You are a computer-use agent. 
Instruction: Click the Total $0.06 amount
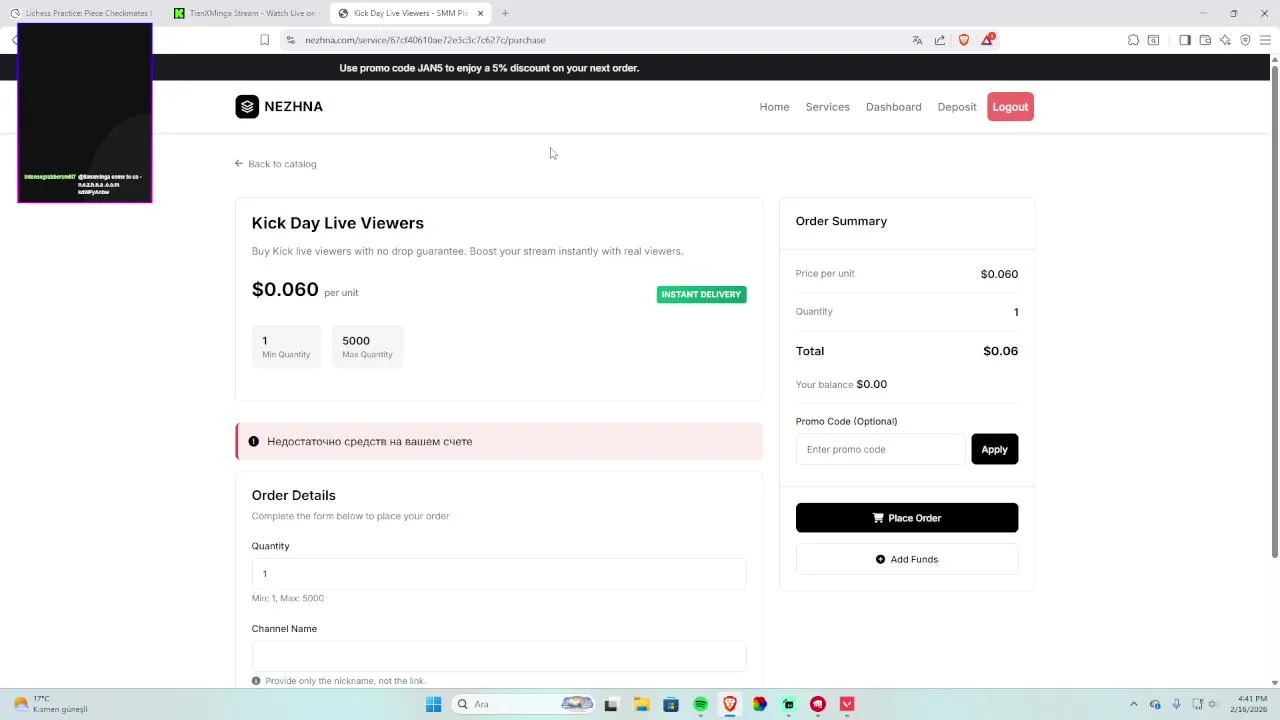[1000, 351]
